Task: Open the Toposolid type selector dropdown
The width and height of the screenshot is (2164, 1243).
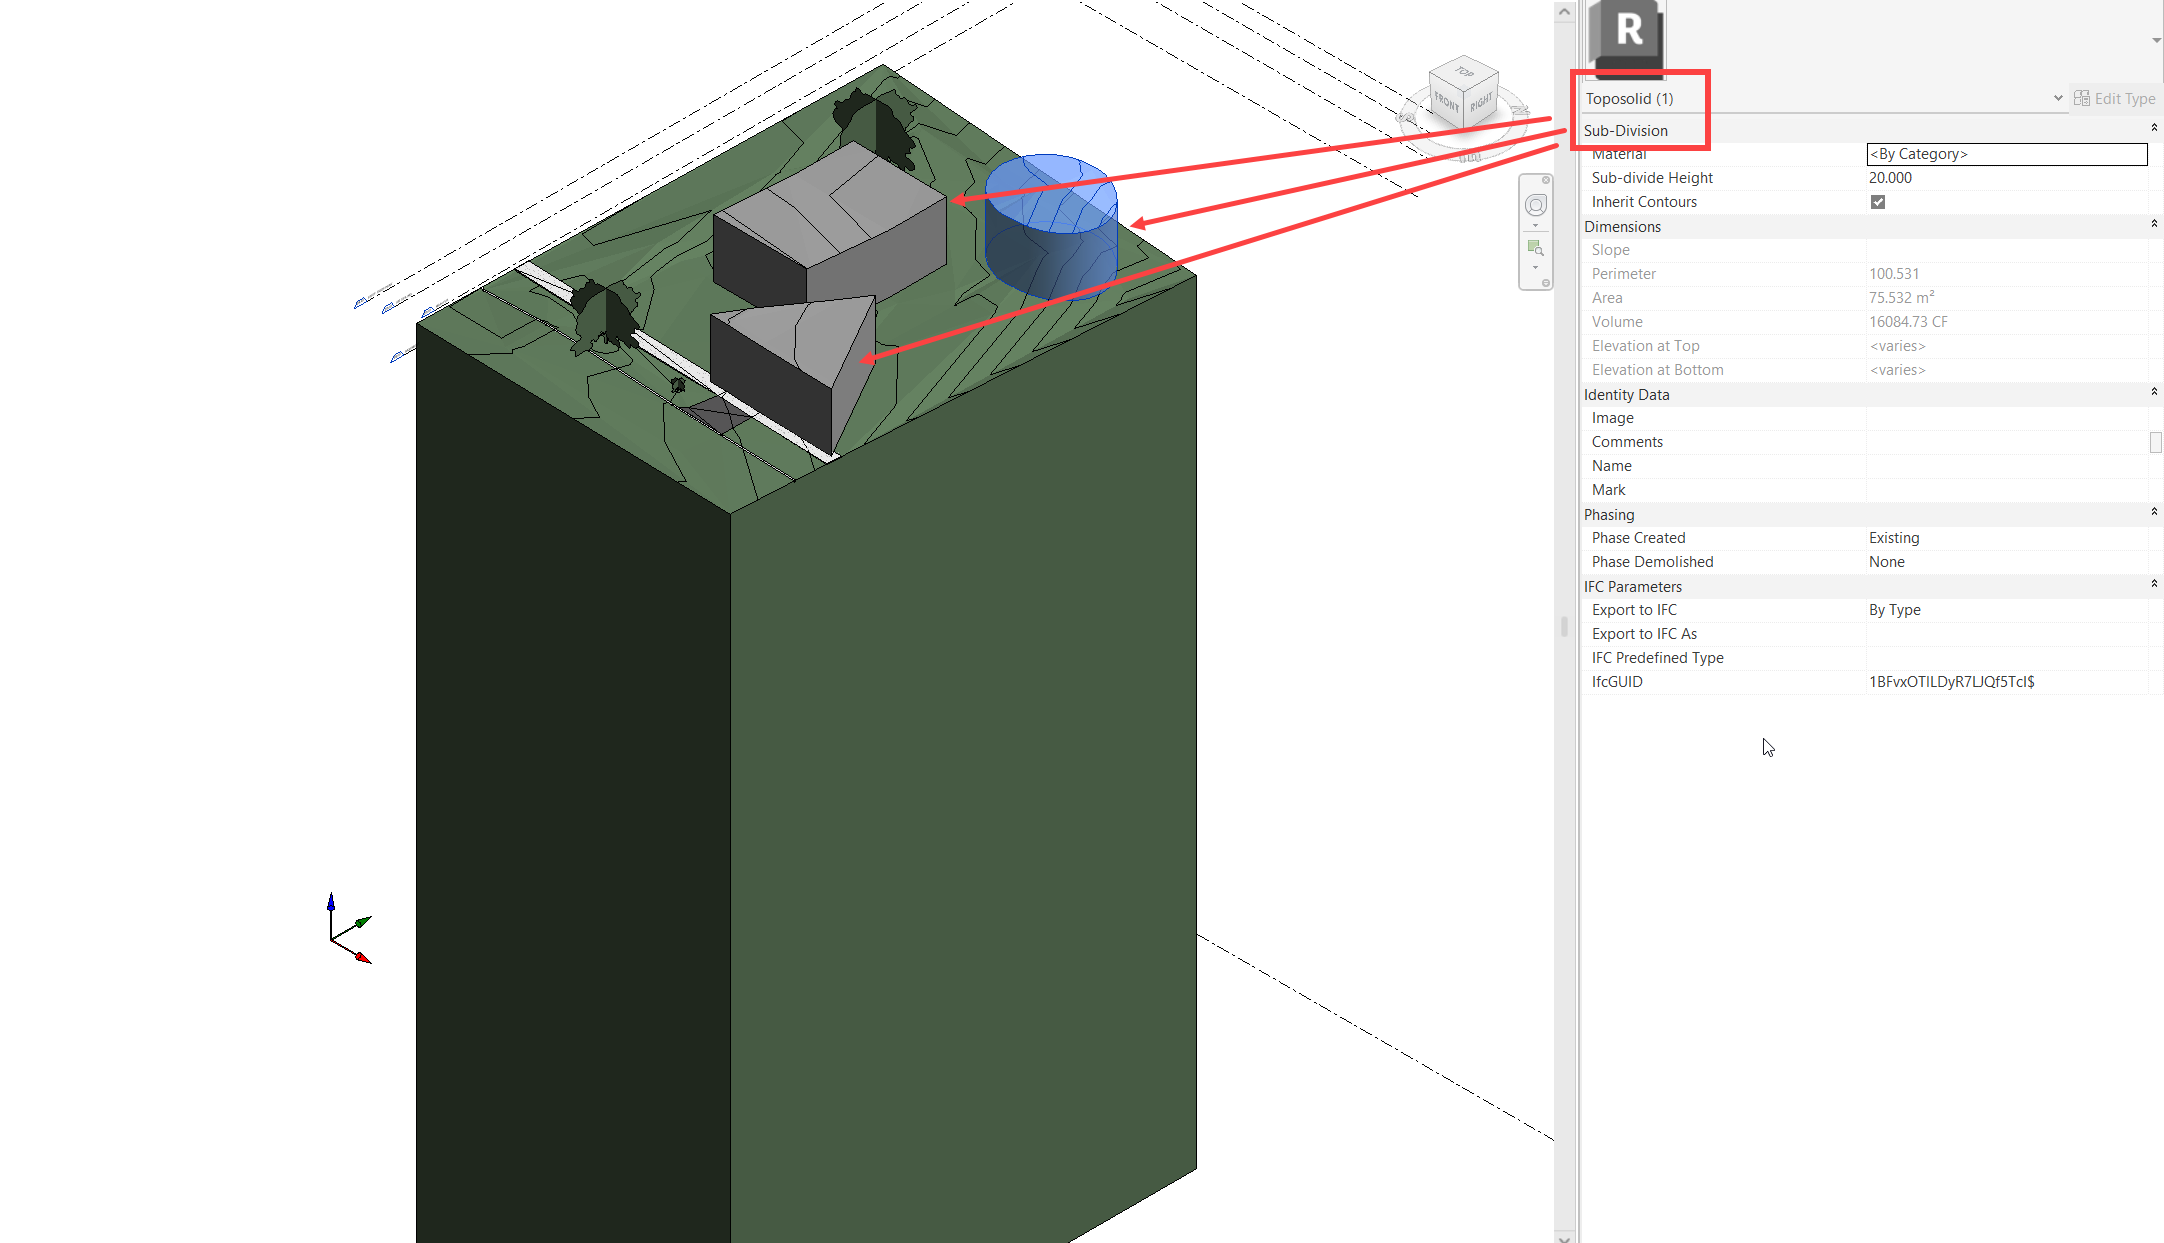Action: point(2058,98)
